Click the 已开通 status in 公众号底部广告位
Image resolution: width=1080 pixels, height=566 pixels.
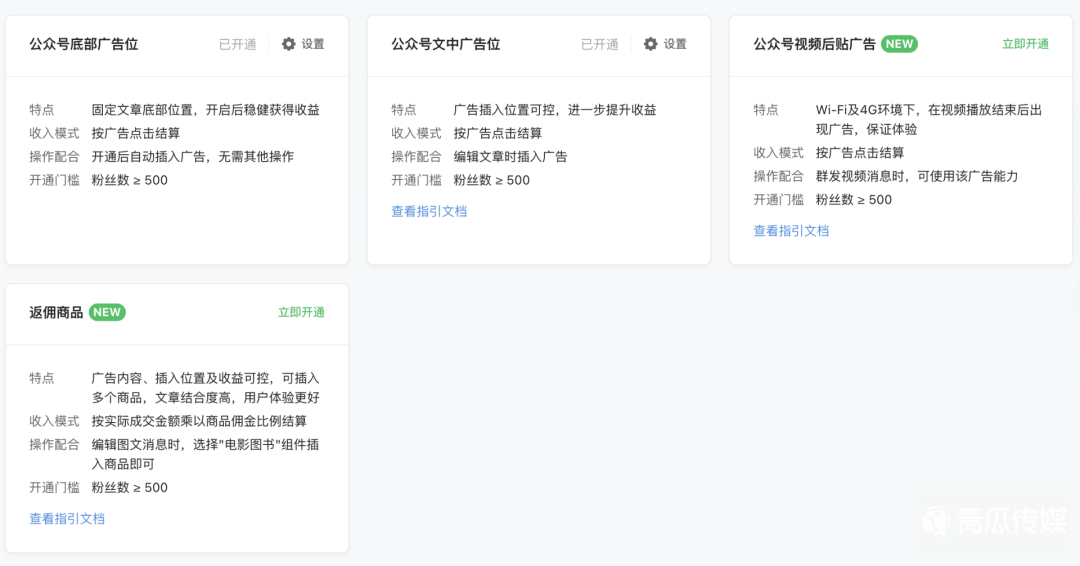tap(238, 44)
